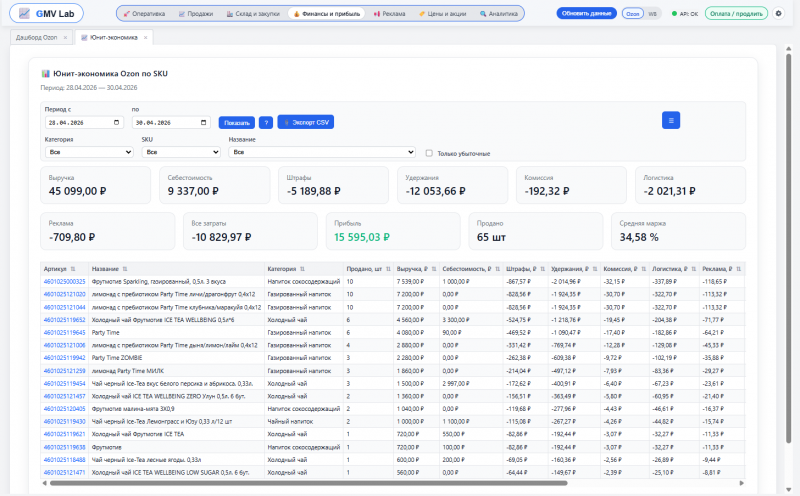800x496 pixels.
Task: Open settings via the gear icon
Action: (779, 14)
